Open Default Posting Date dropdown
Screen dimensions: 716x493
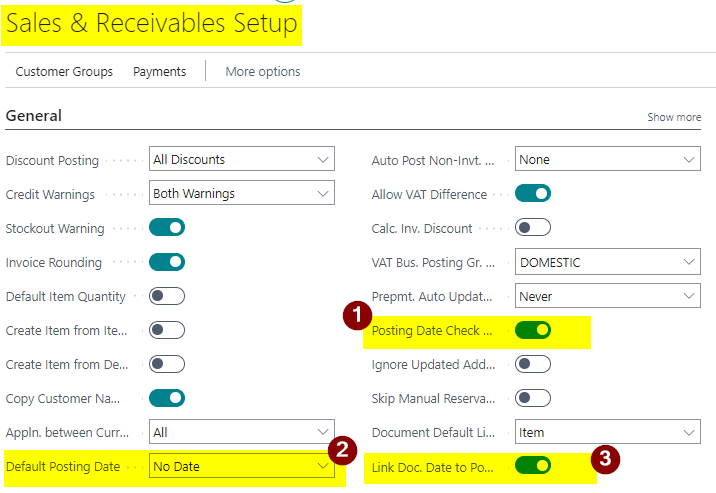(241, 466)
